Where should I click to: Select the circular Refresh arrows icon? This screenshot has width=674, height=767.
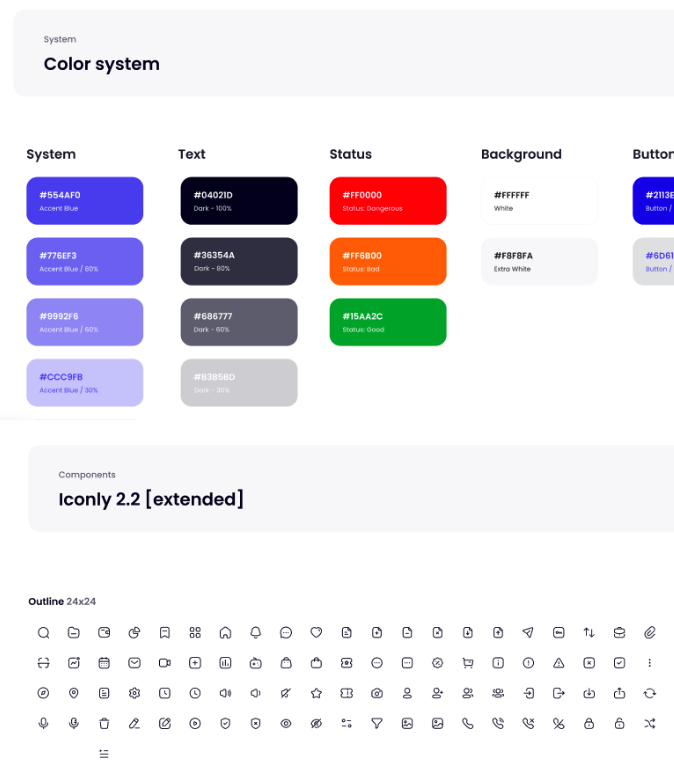(650, 693)
